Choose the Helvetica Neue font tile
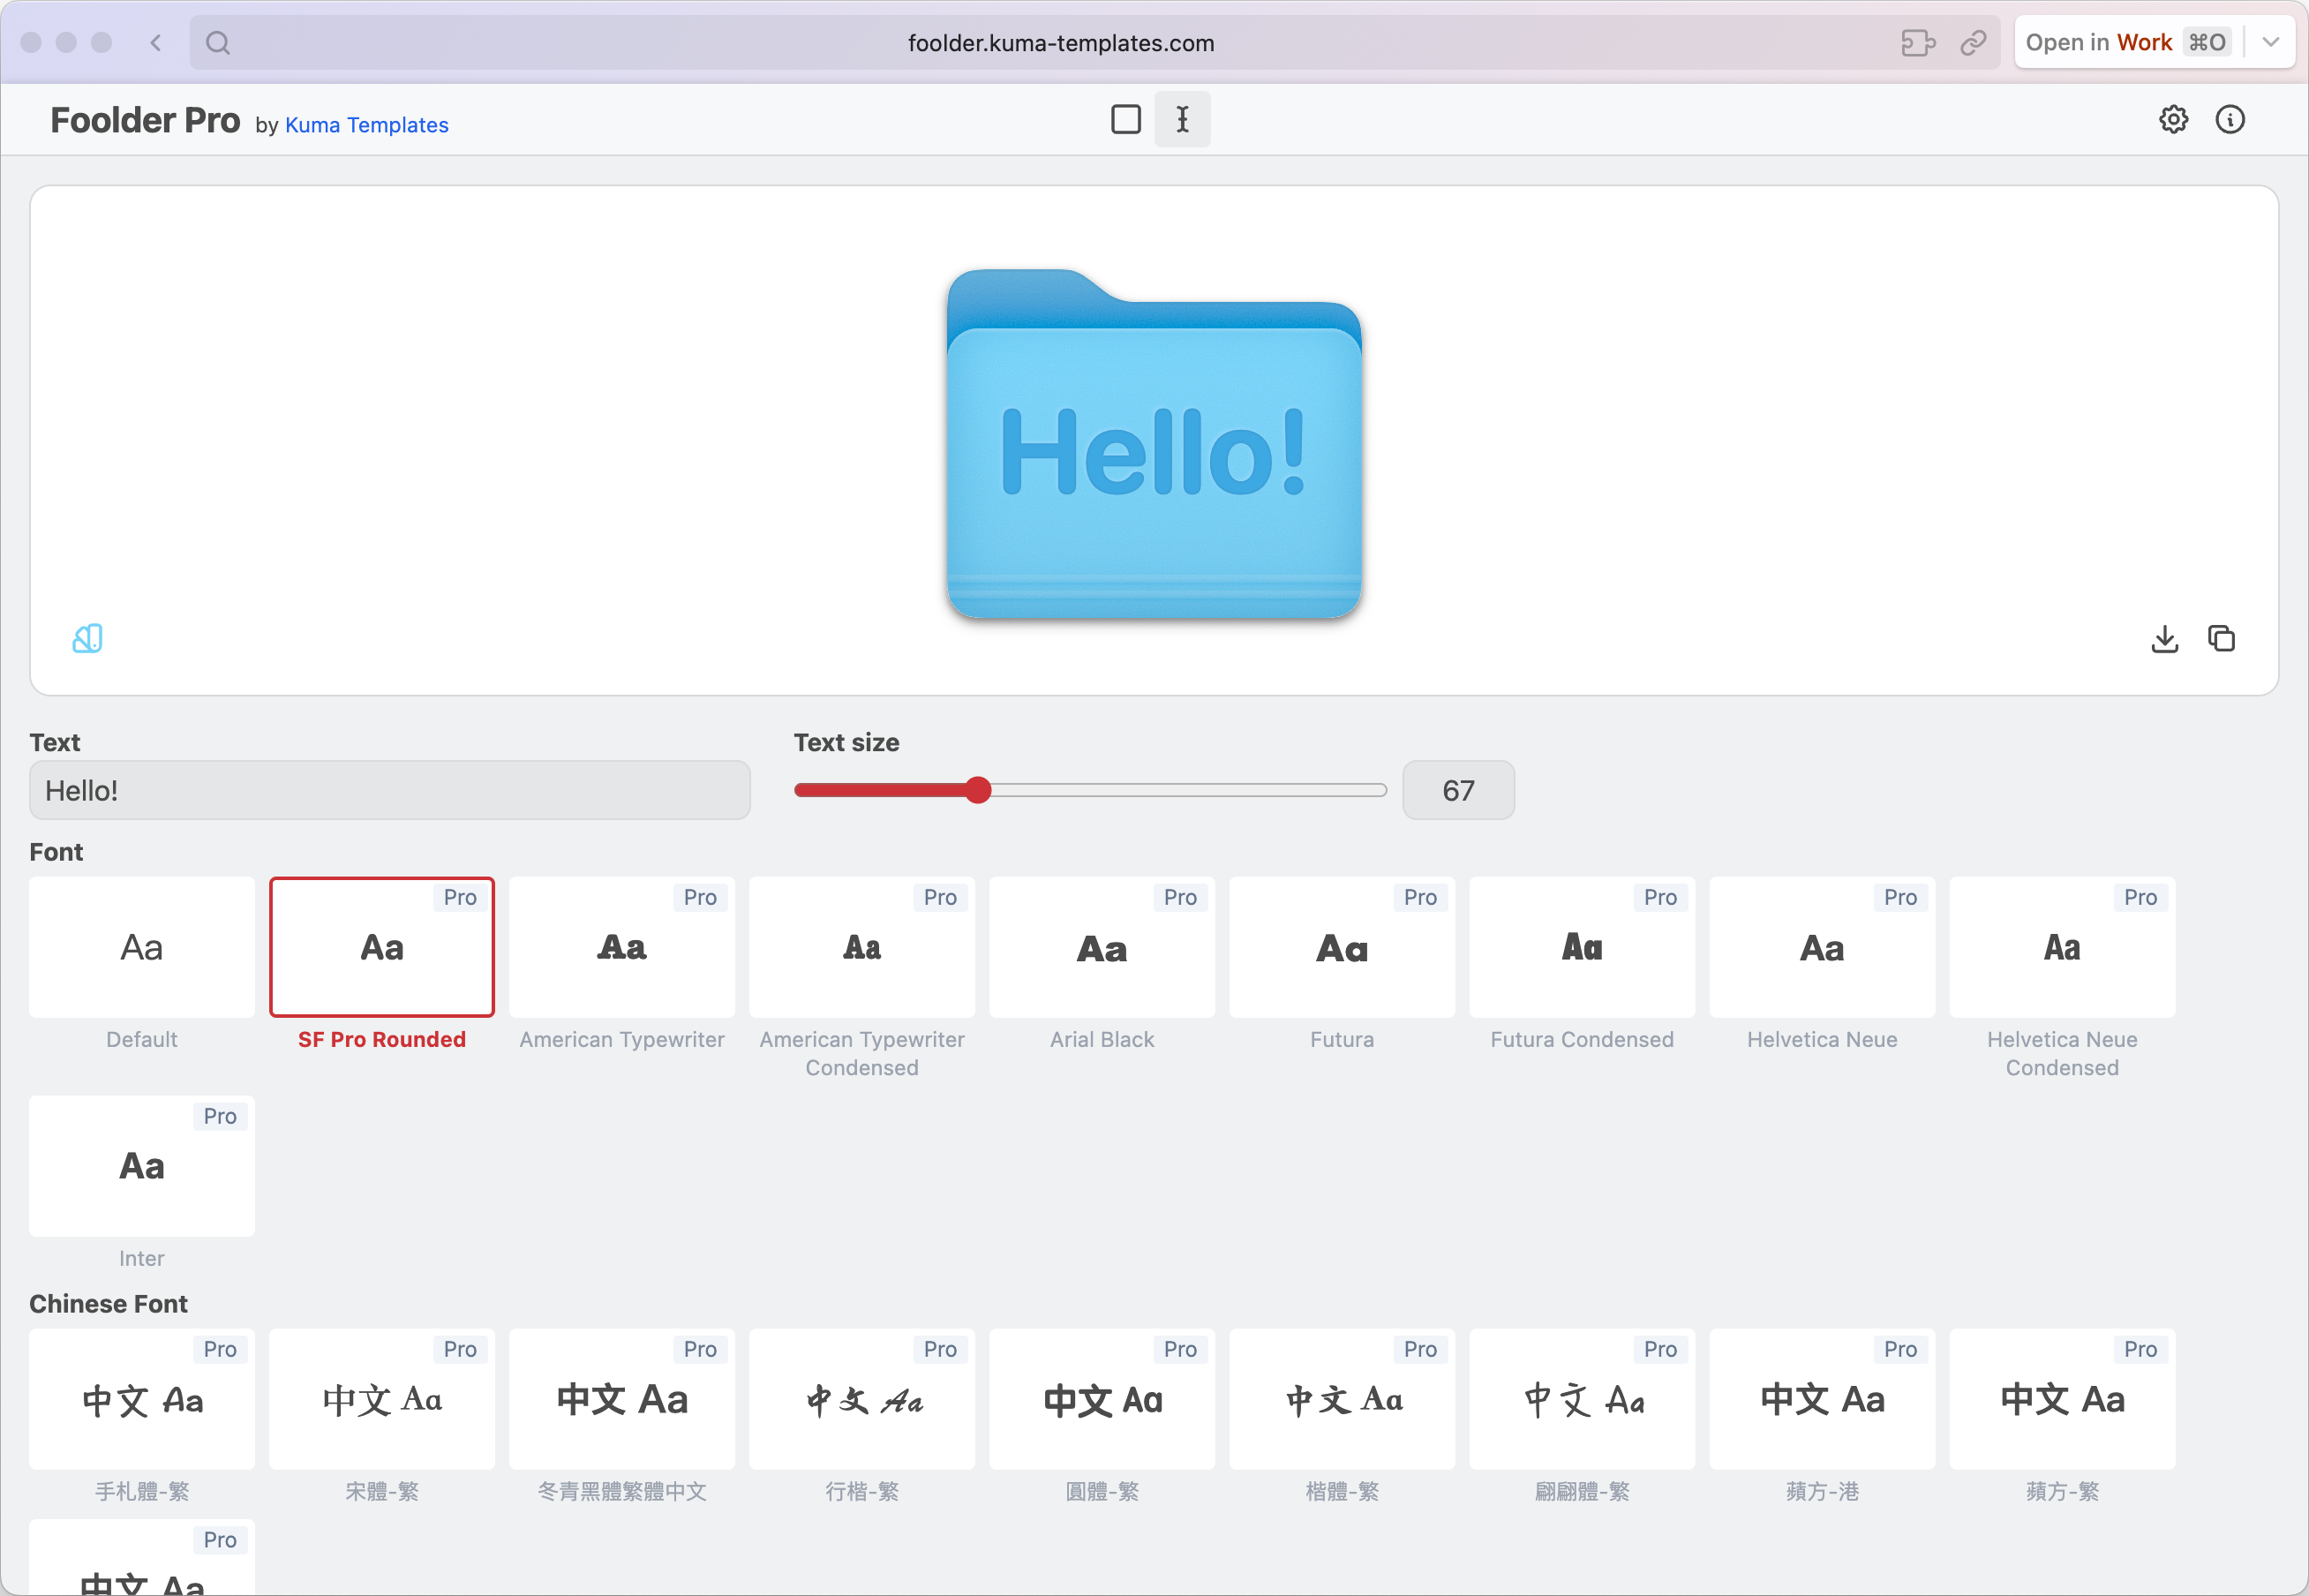This screenshot has height=1596, width=2309. tap(1822, 947)
